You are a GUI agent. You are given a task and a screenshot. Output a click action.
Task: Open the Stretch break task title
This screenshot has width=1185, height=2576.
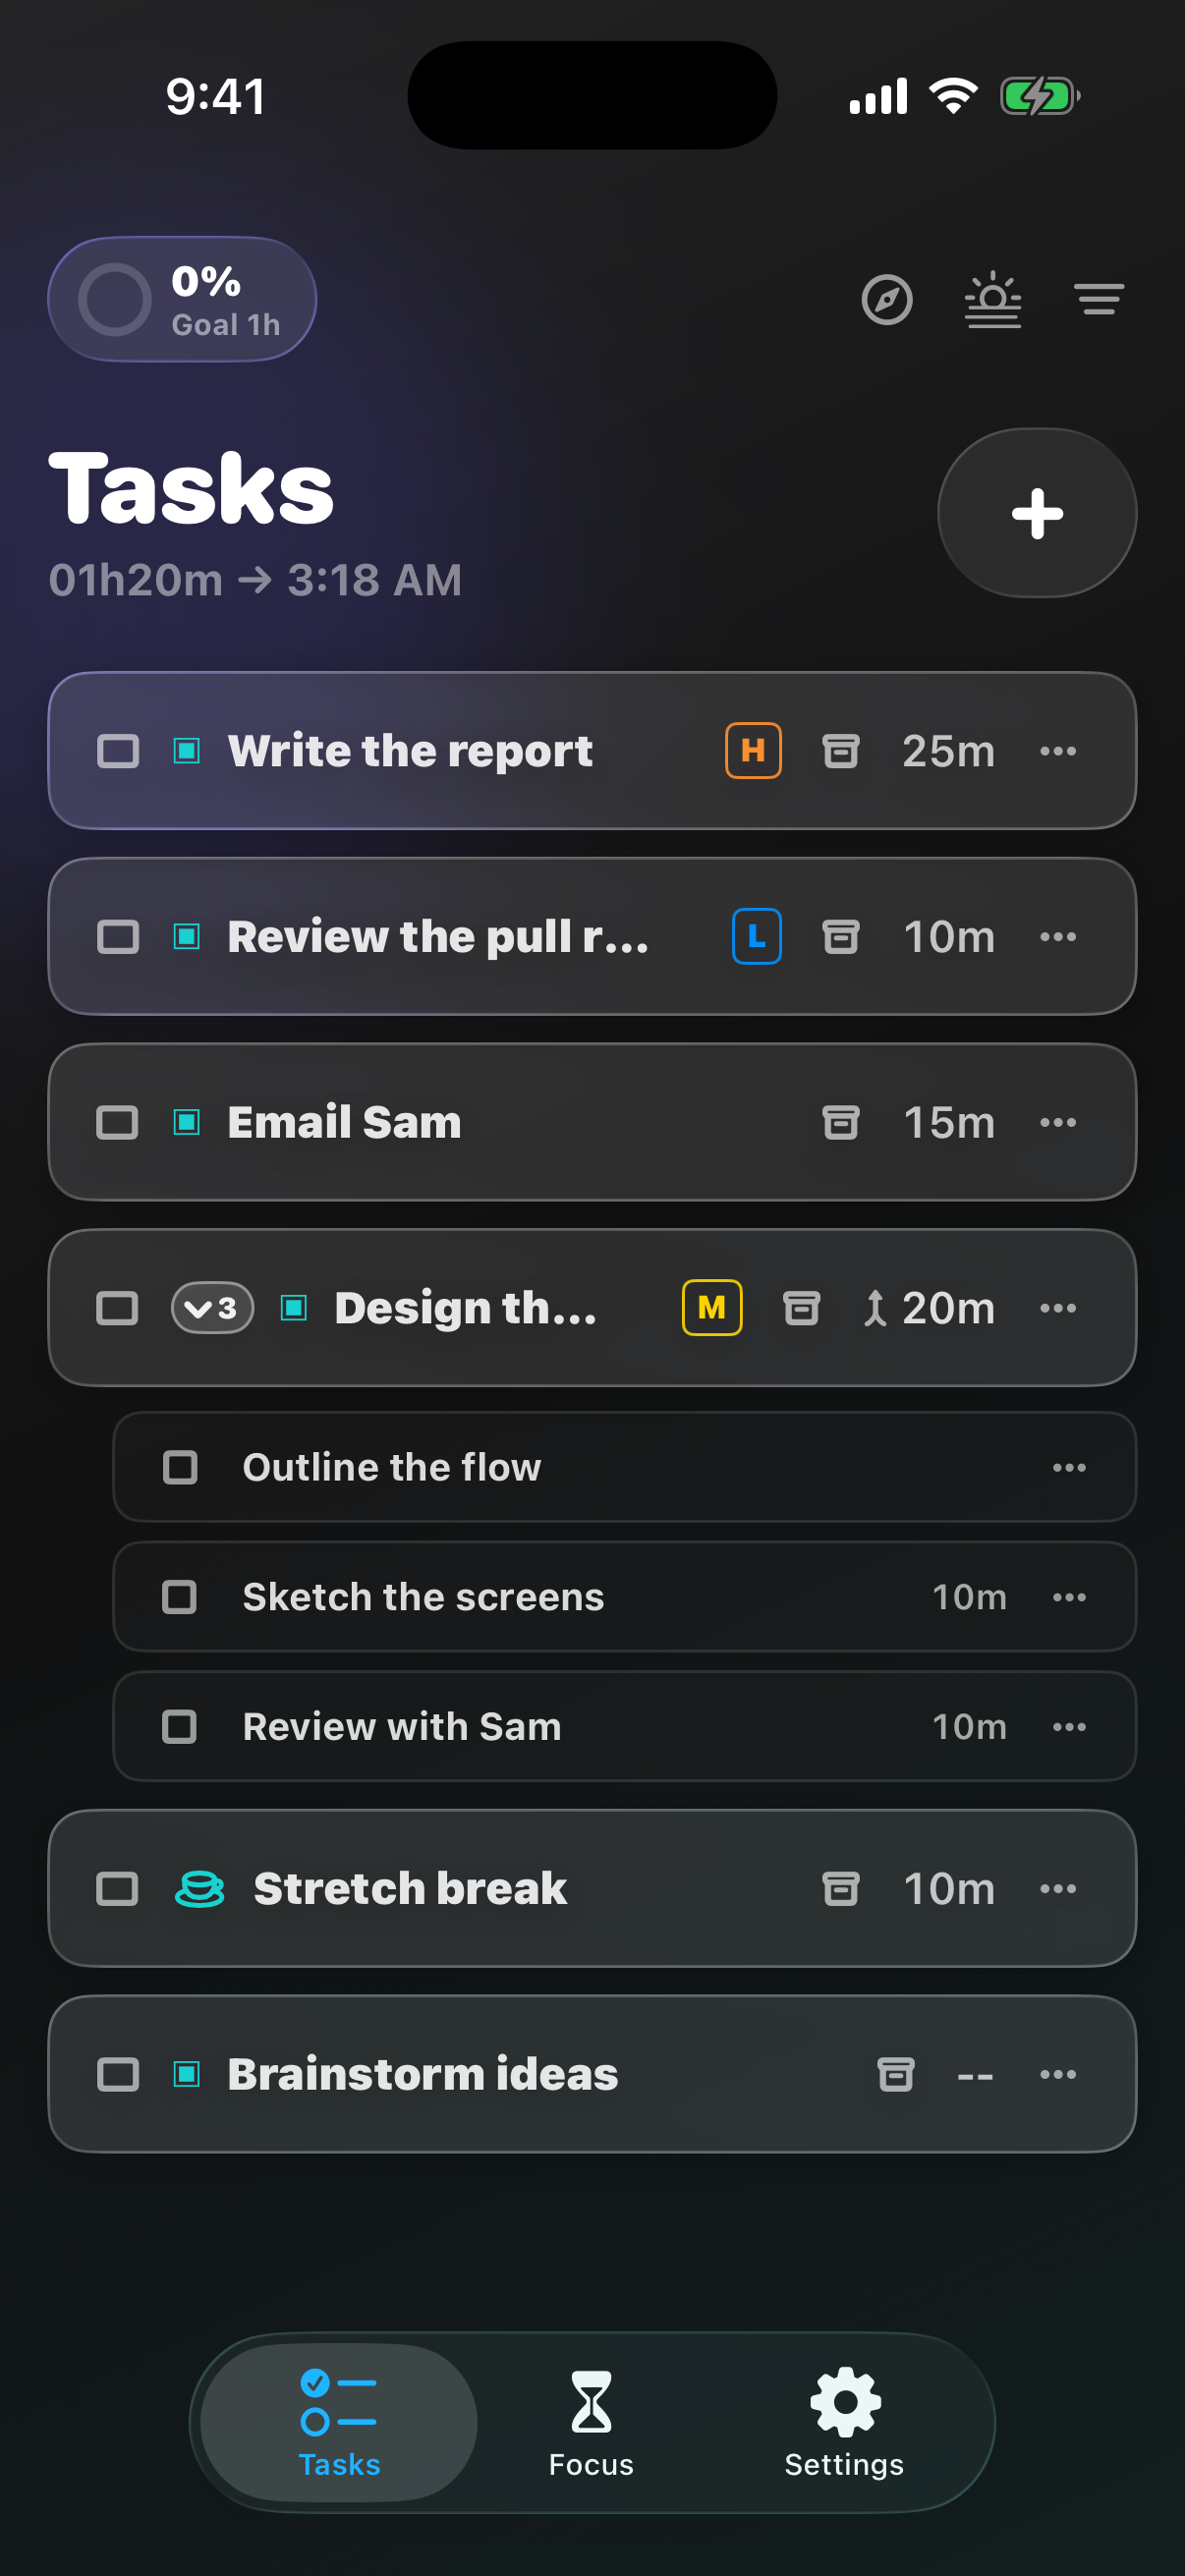click(410, 1889)
